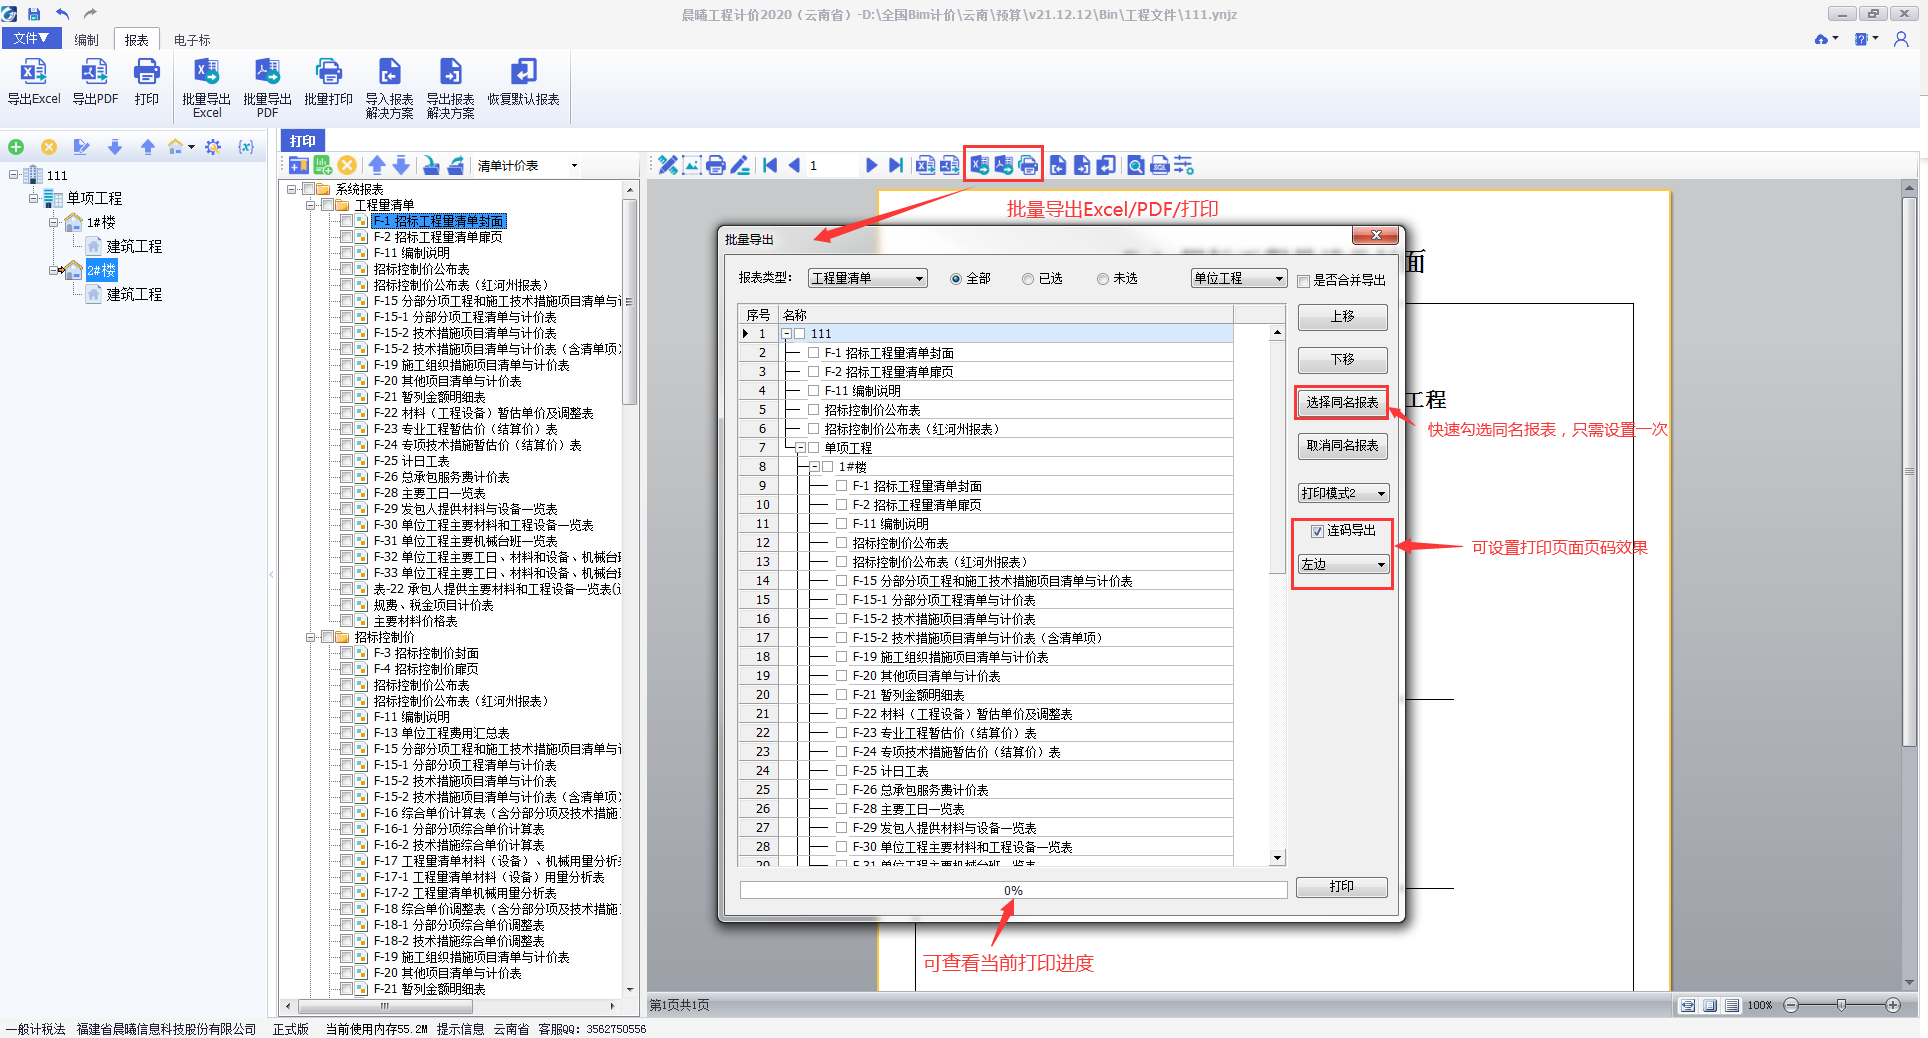Click the zoom slider handle at 100%
The height and width of the screenshot is (1038, 1928).
click(1841, 1005)
